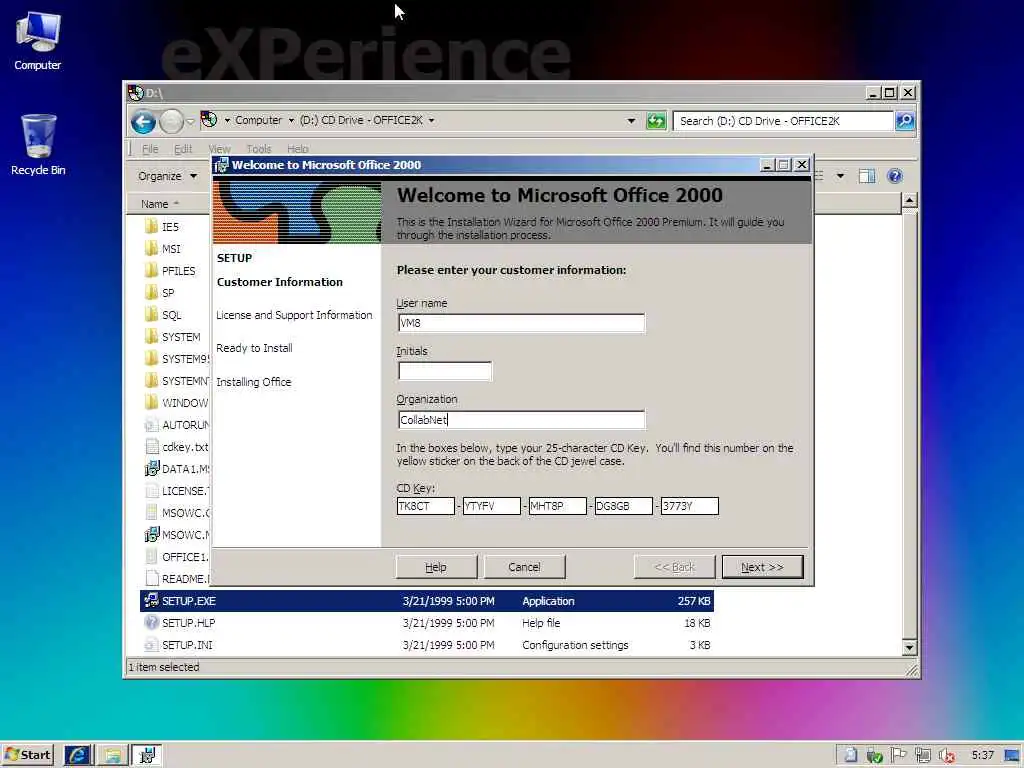Click Internet Explorer icon in taskbar

pos(78,755)
